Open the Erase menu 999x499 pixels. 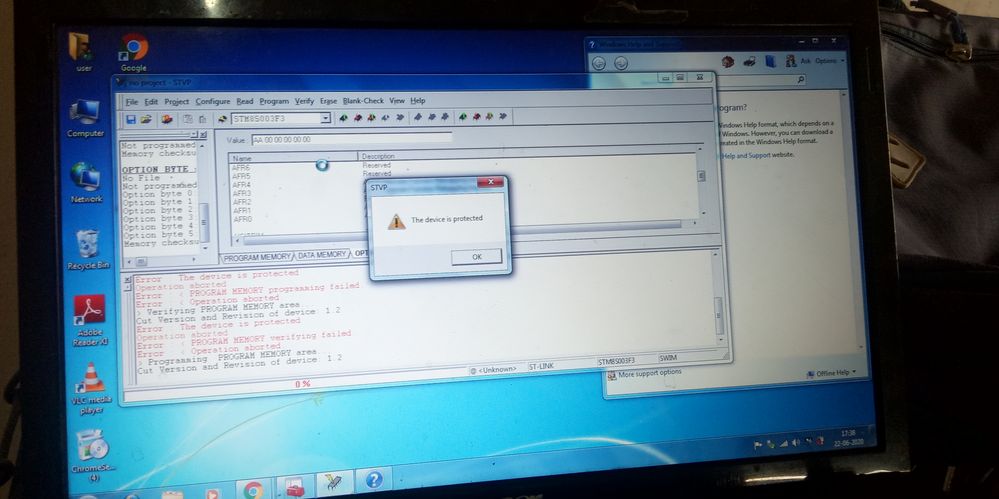(328, 101)
